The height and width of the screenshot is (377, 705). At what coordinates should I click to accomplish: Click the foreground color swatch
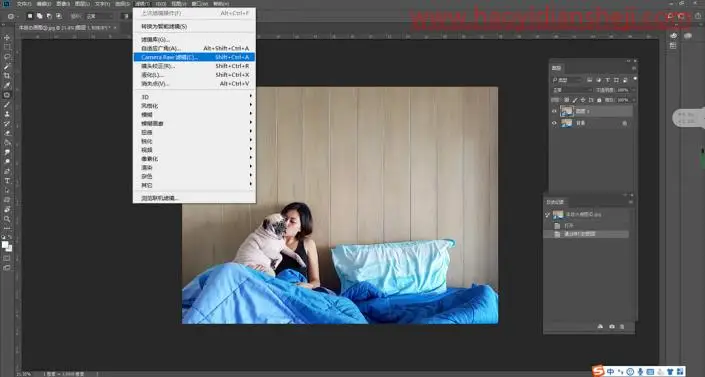[x=5, y=245]
